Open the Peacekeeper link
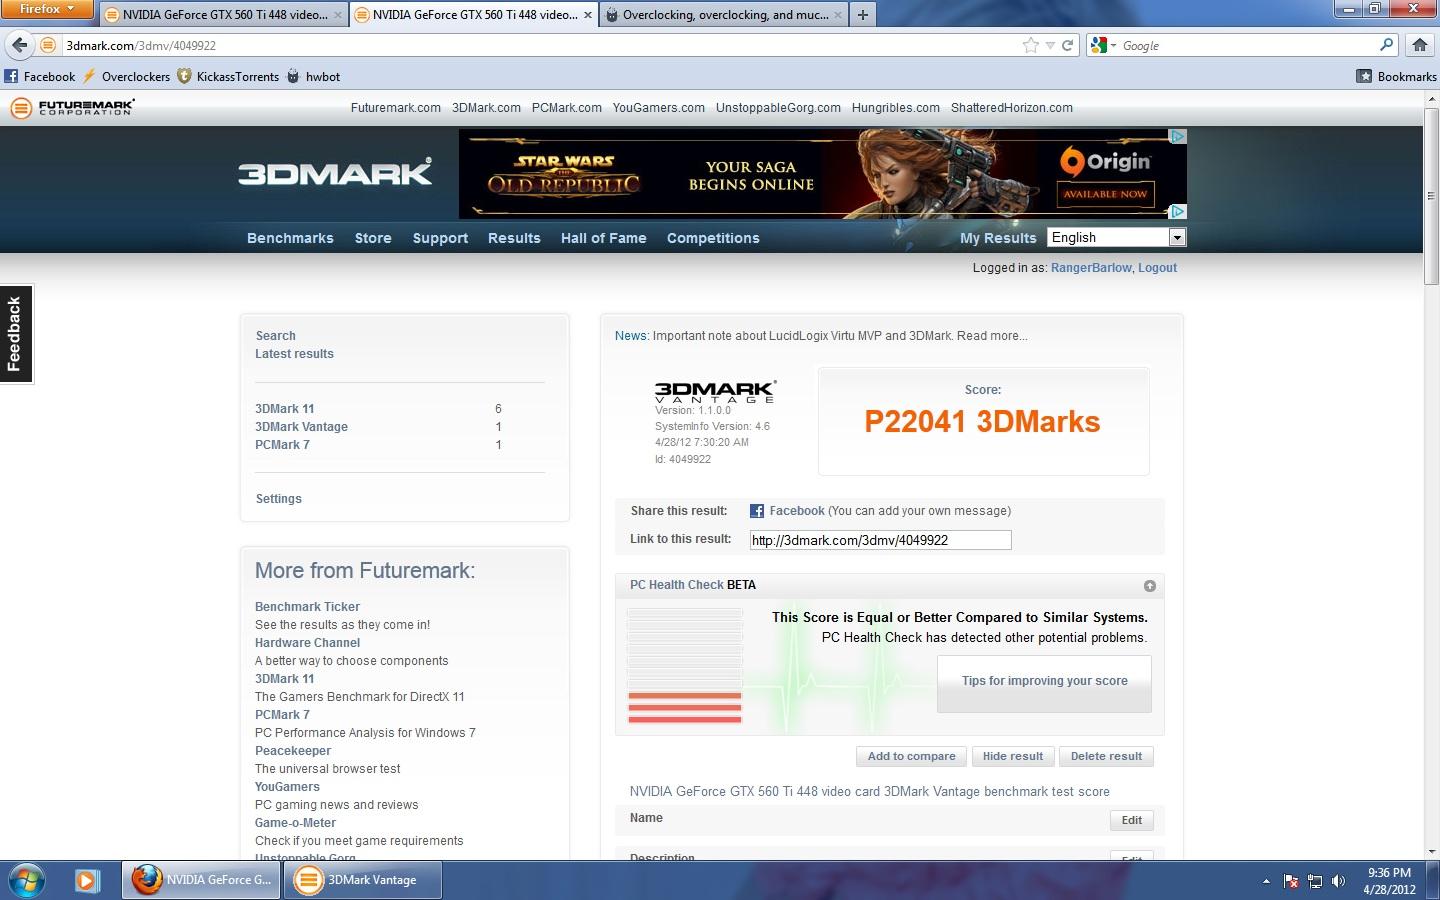 tap(293, 751)
